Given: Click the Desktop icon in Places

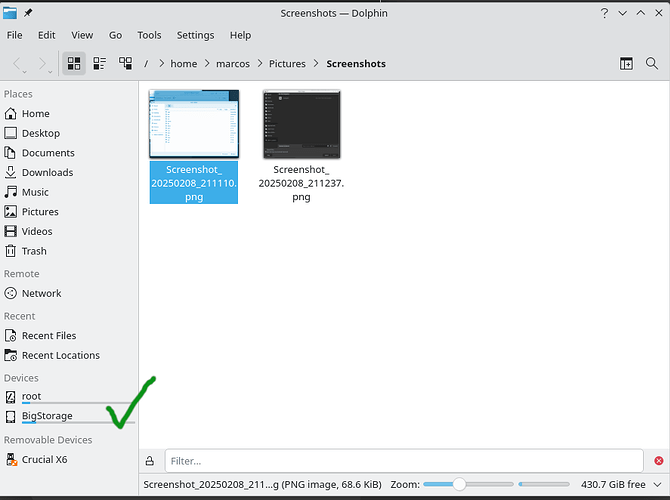Looking at the screenshot, I should tap(11, 133).
